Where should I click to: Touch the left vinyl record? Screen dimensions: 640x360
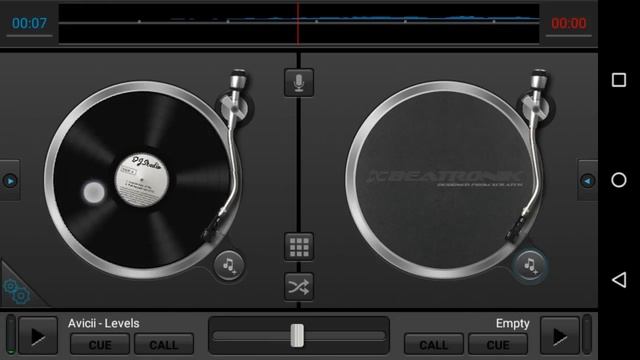pyautogui.click(x=142, y=180)
